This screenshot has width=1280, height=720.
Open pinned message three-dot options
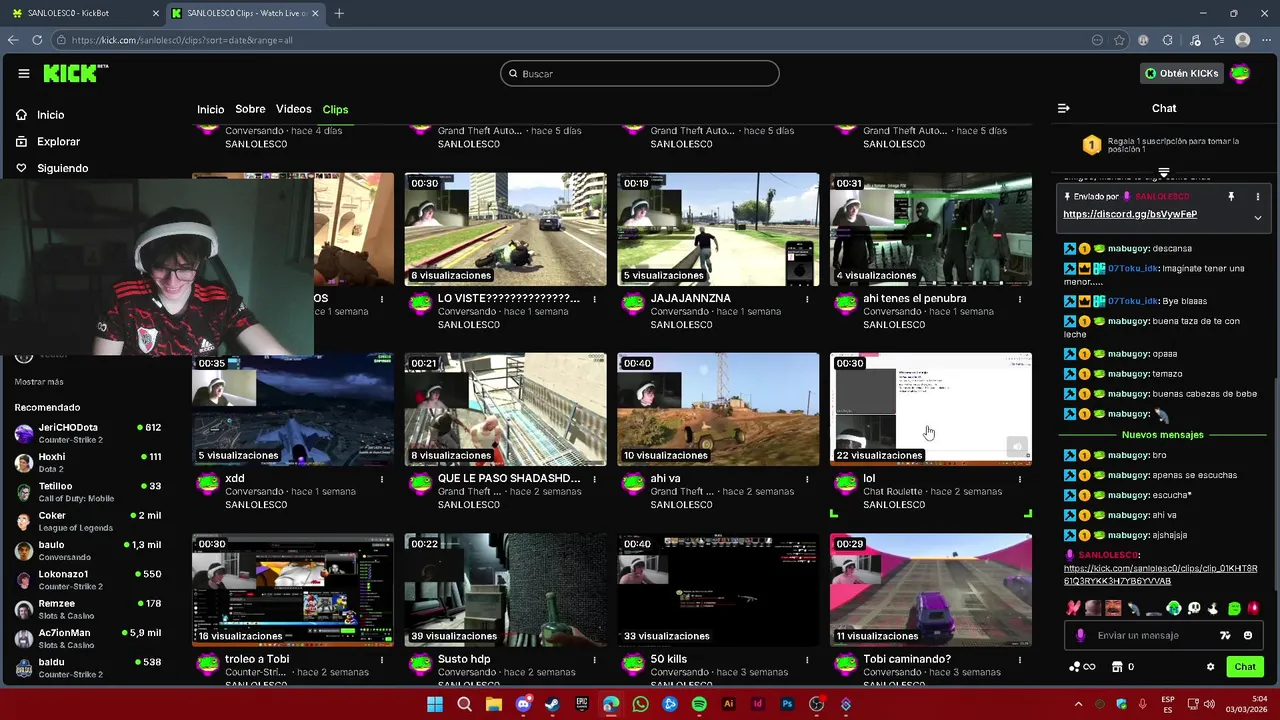(x=1258, y=197)
